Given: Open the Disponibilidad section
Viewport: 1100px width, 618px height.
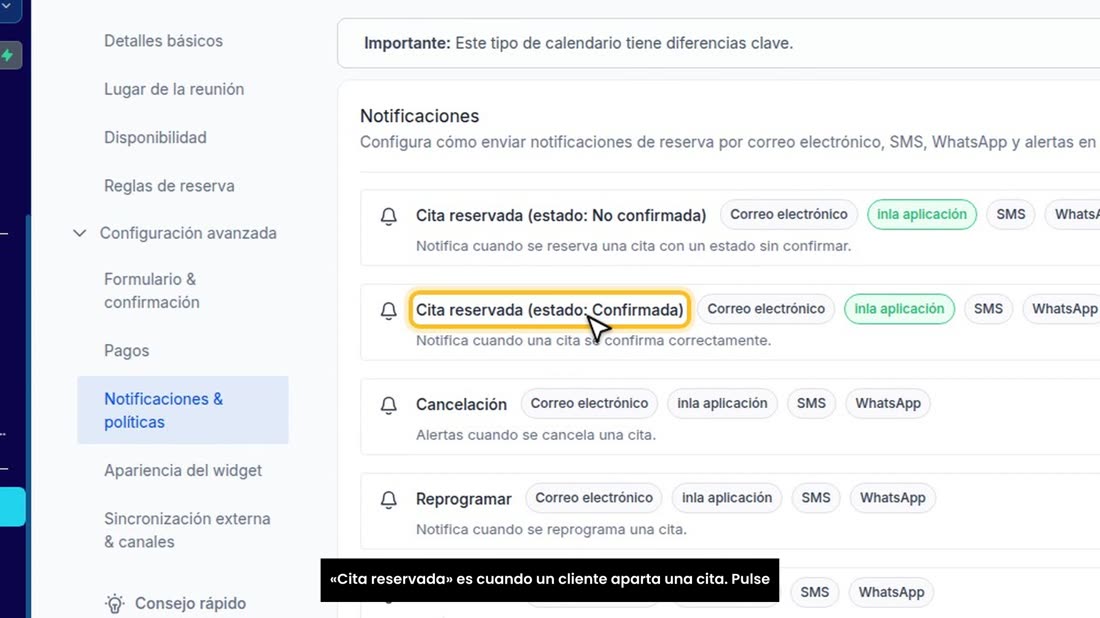Looking at the screenshot, I should (155, 137).
